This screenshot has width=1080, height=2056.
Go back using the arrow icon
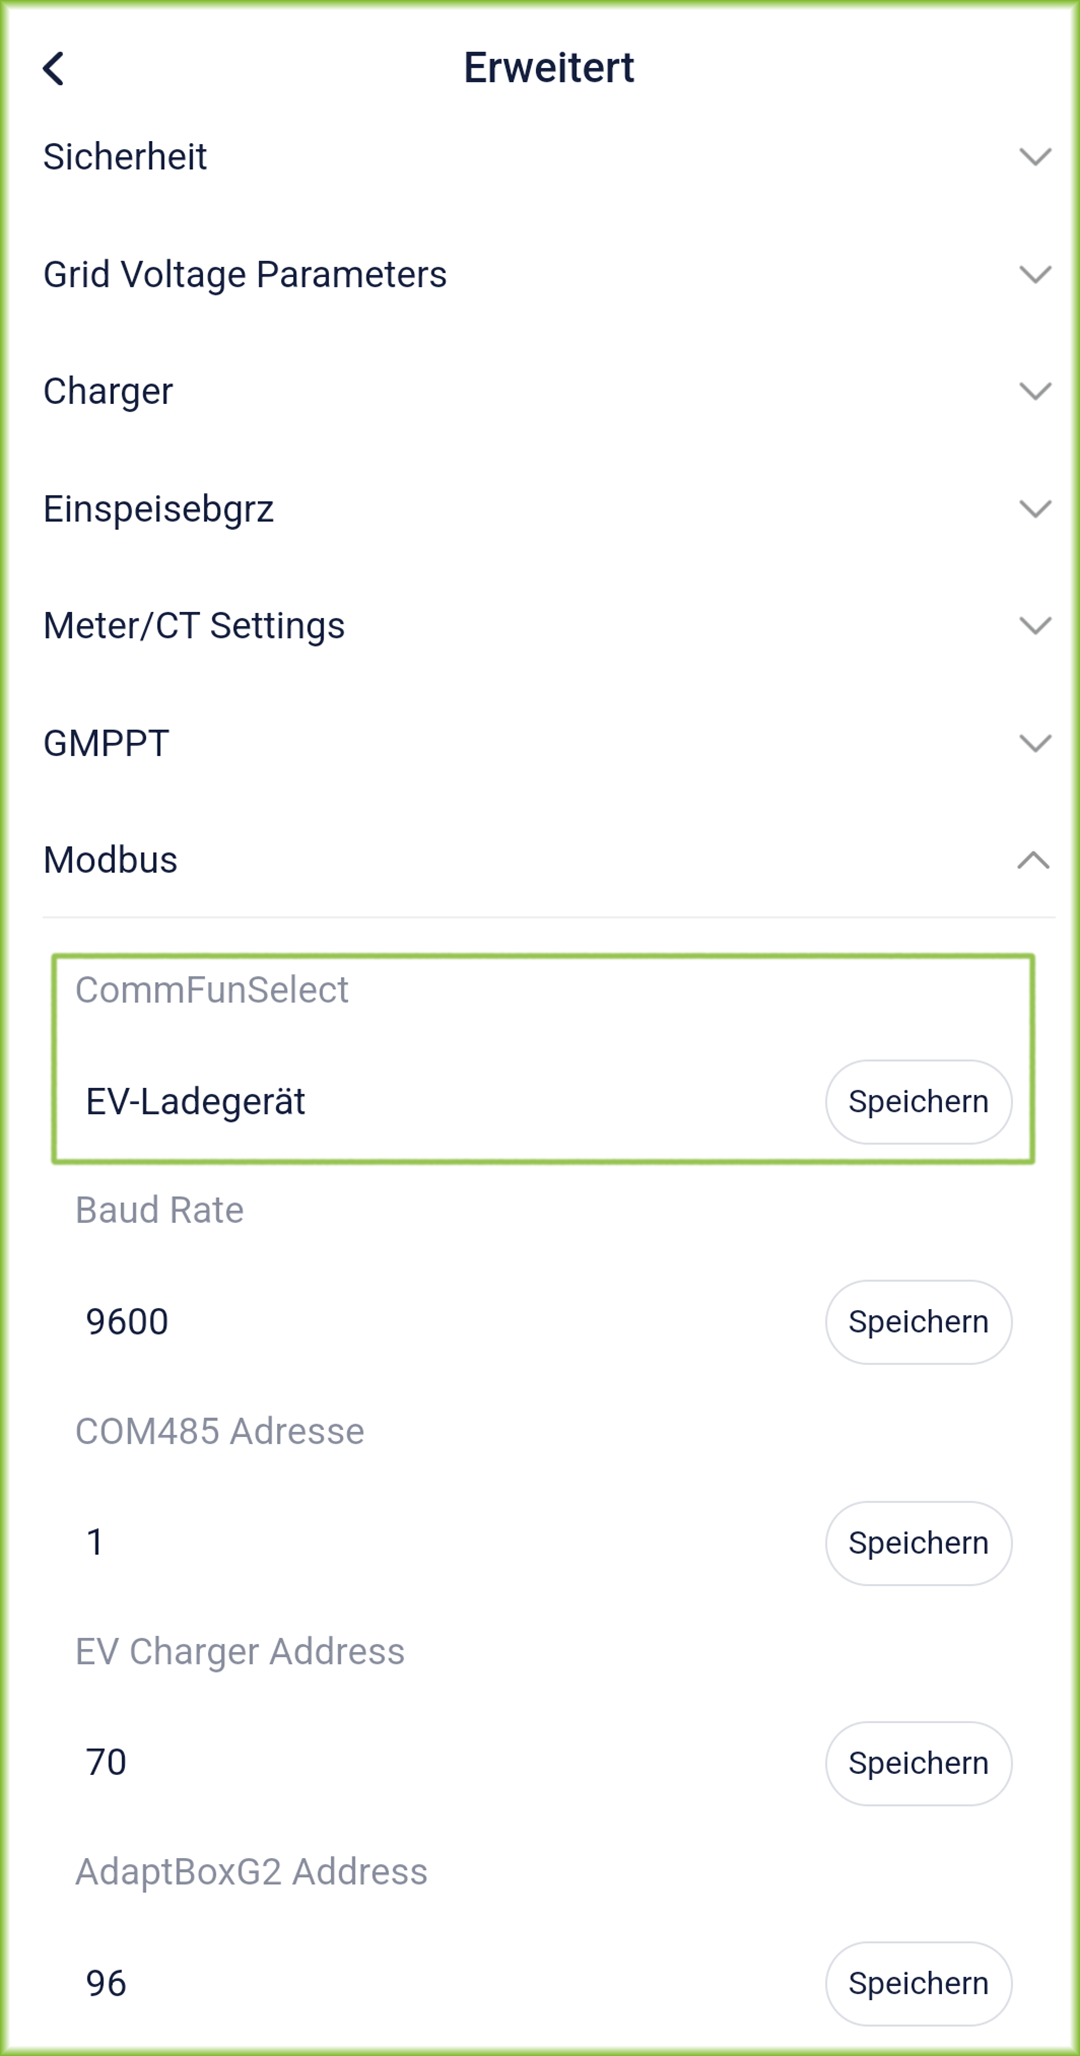point(54,69)
